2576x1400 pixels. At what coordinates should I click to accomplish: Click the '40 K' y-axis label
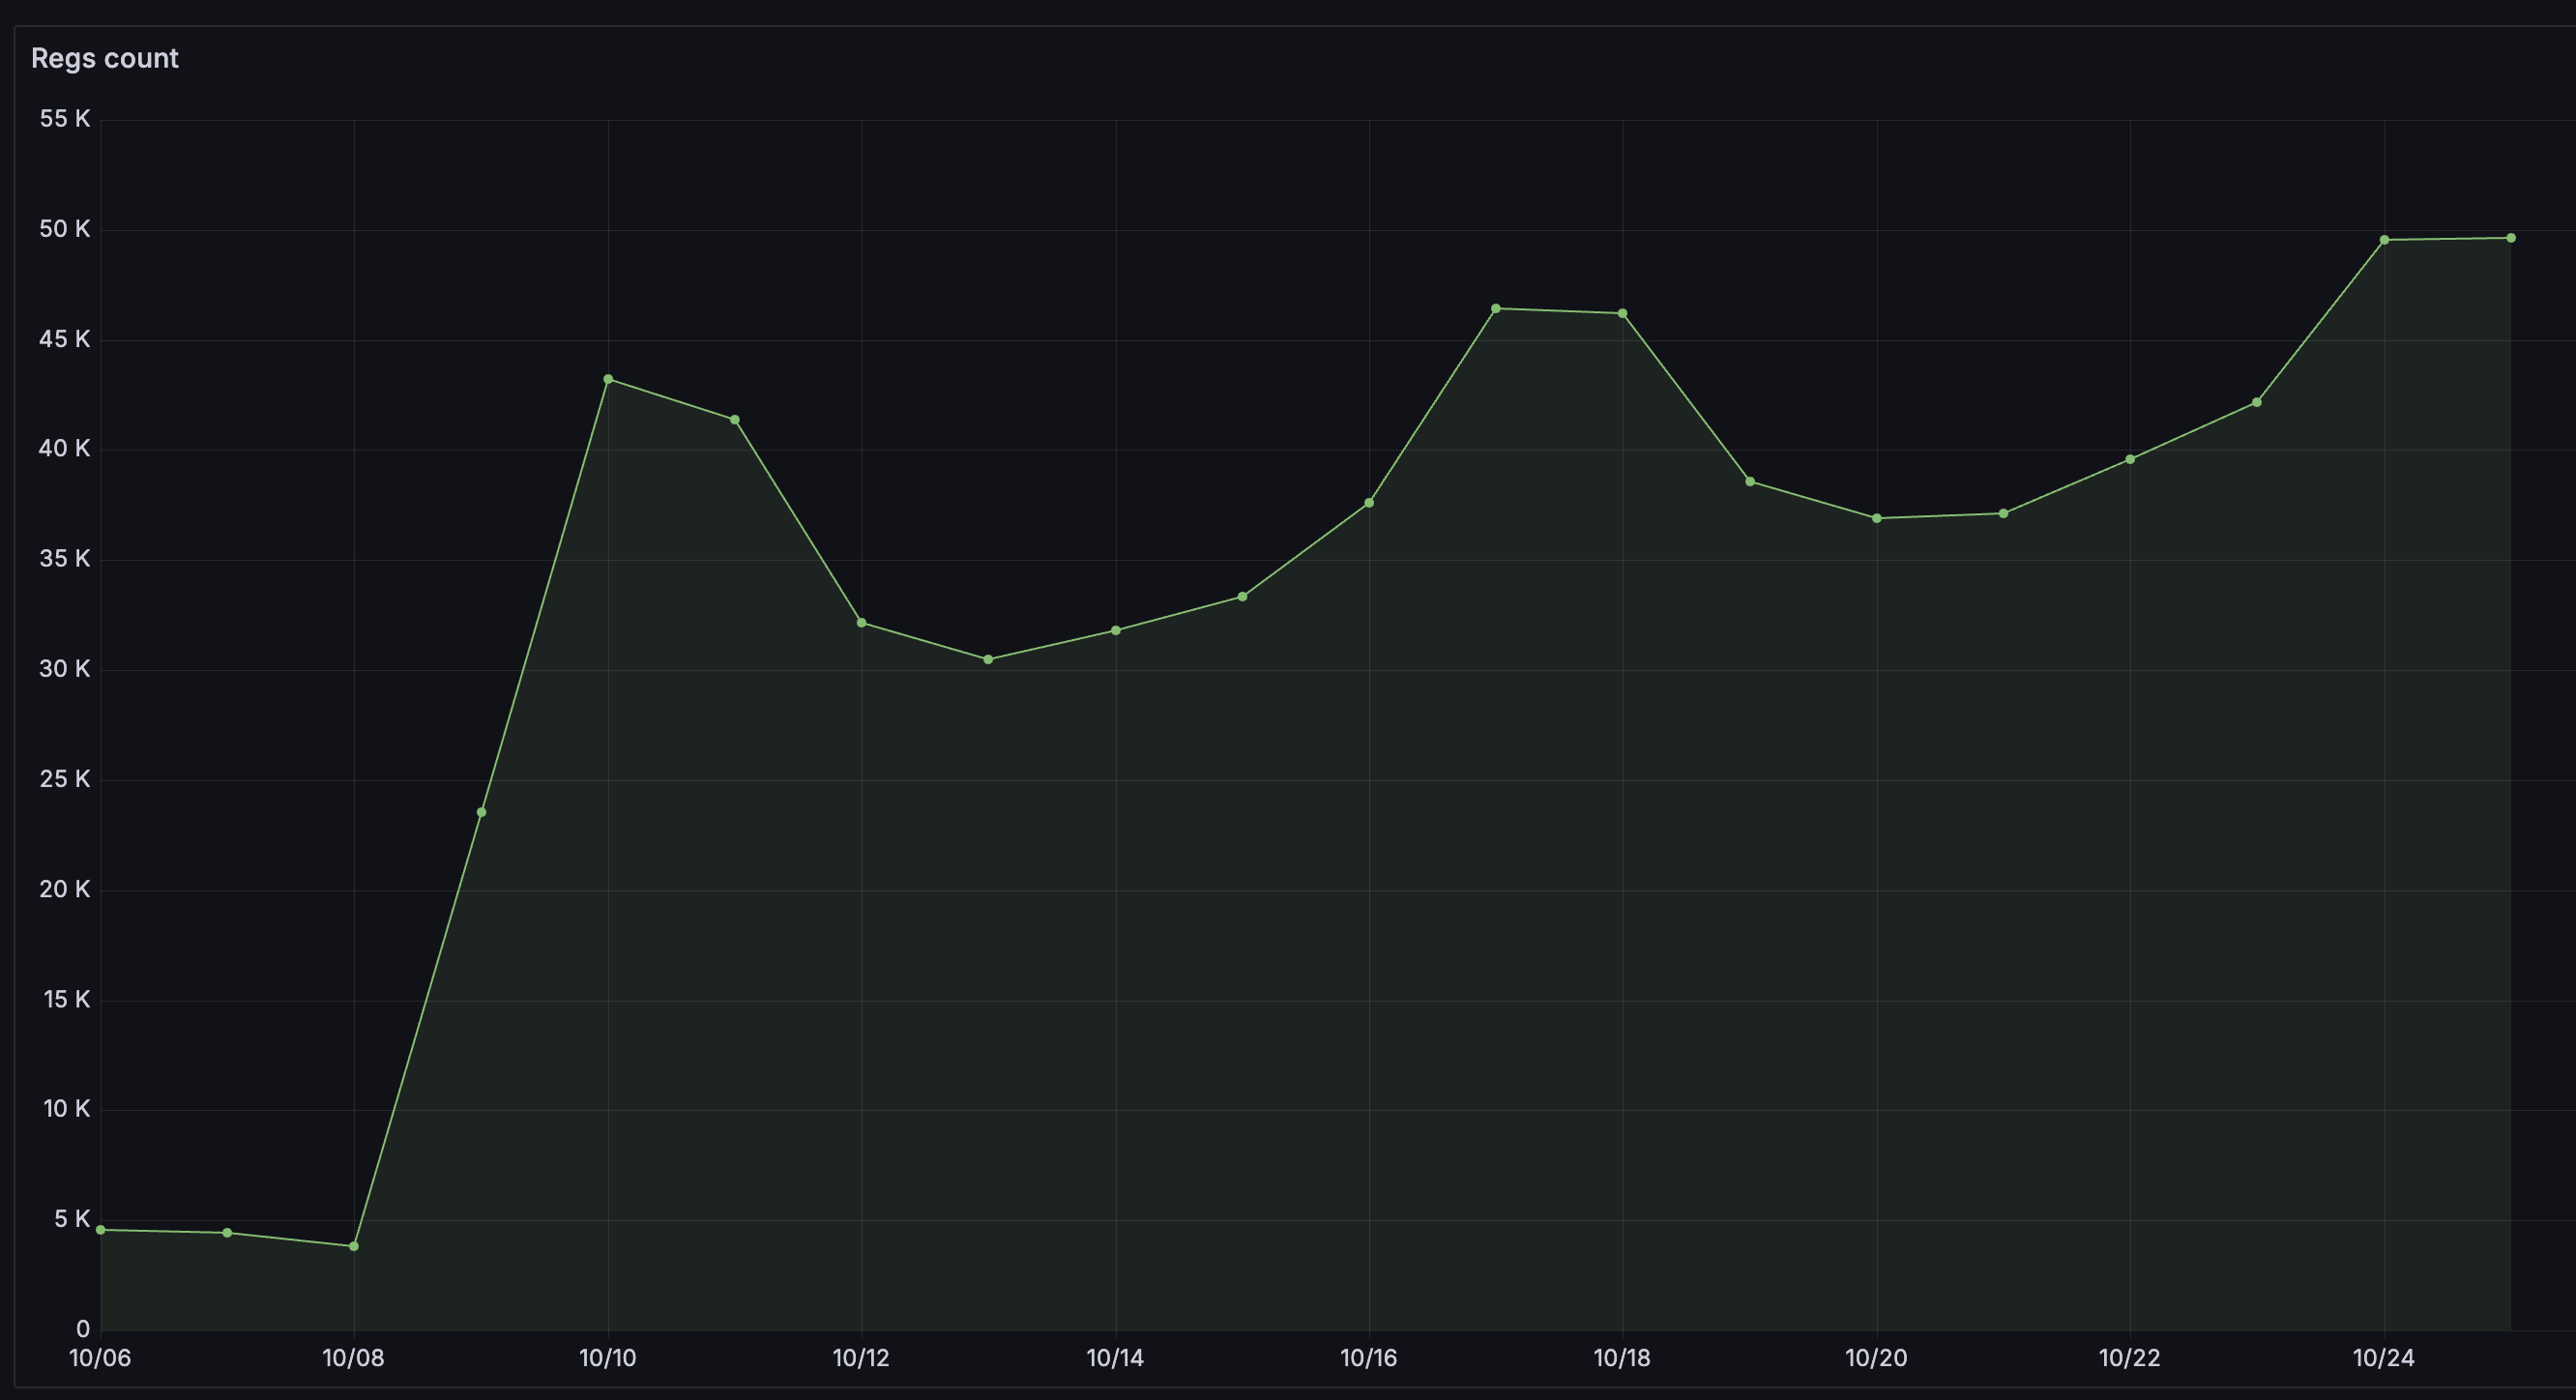pos(65,448)
